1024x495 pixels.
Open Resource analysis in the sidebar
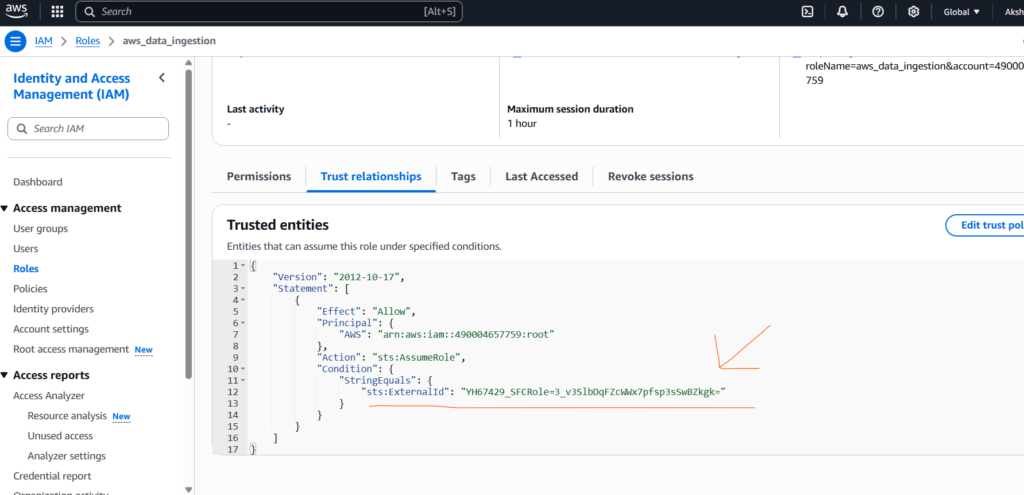[x=67, y=416]
